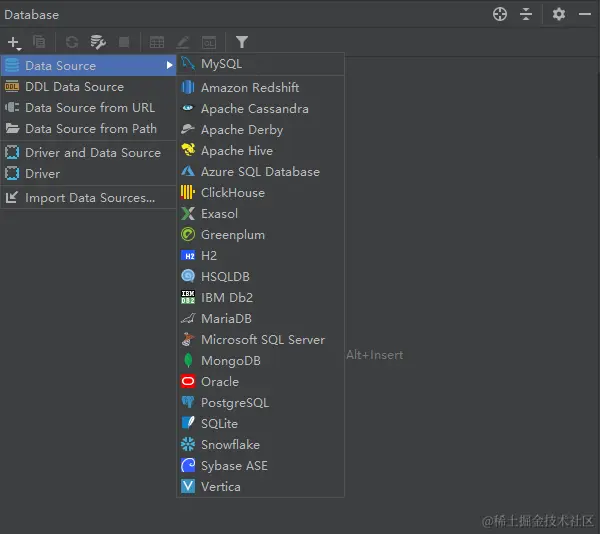Click the Filter funnel icon
The image size is (600, 534).
(242, 42)
